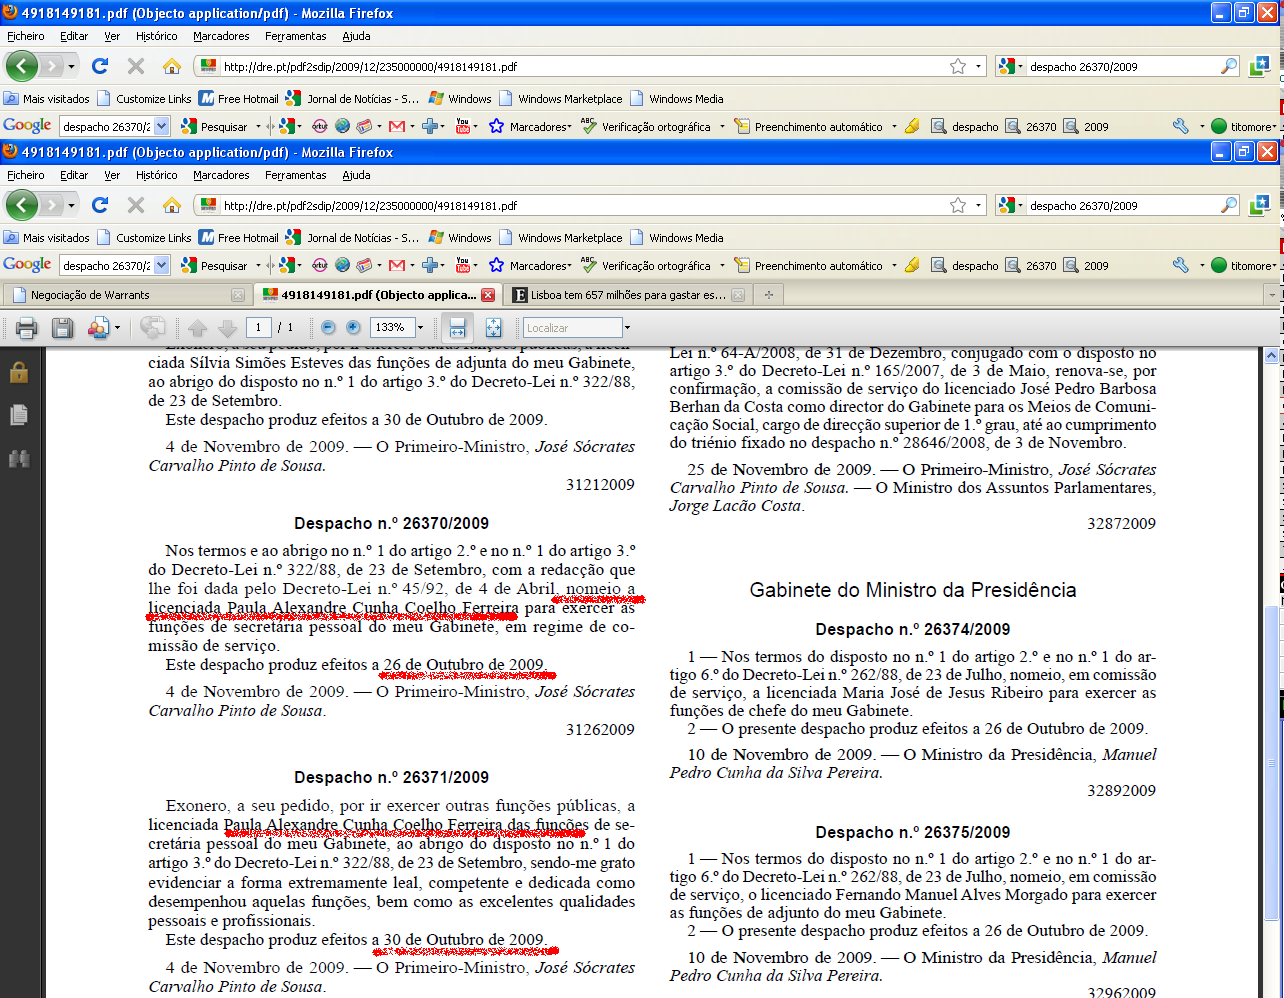The image size is (1284, 998).
Task: Toggle fit-to-width scrolling mode
Action: pos(457,328)
